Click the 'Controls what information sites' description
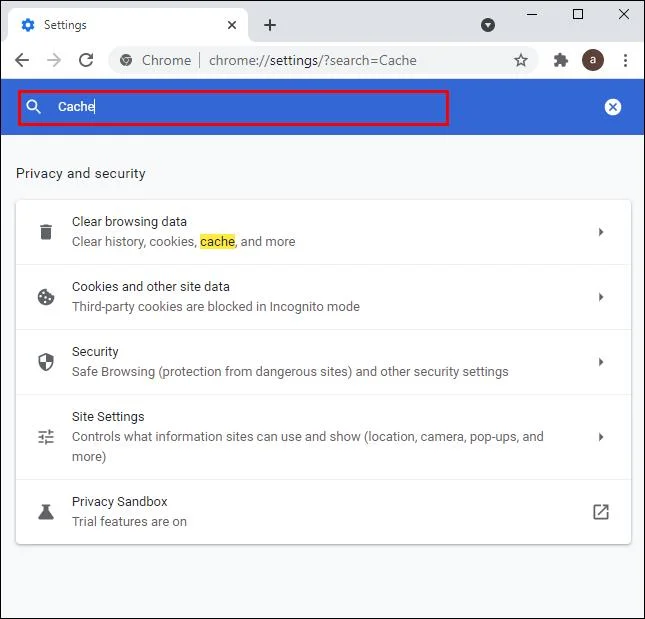This screenshot has width=645, height=619. pyautogui.click(x=308, y=447)
